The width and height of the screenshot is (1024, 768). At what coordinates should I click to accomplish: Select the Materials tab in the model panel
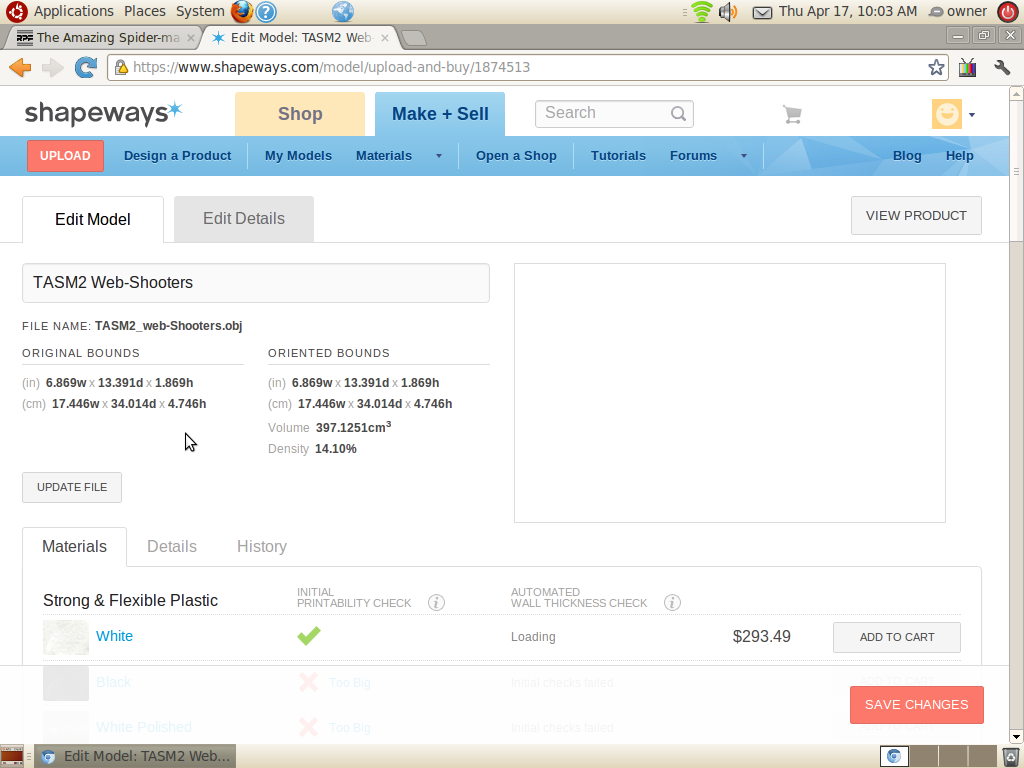tap(74, 547)
